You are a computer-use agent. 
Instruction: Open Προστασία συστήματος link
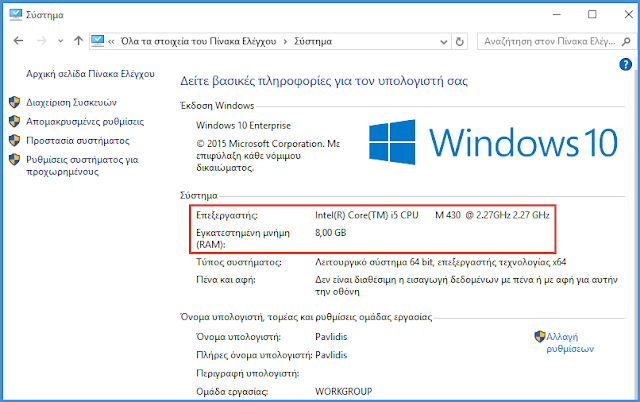[x=78, y=140]
